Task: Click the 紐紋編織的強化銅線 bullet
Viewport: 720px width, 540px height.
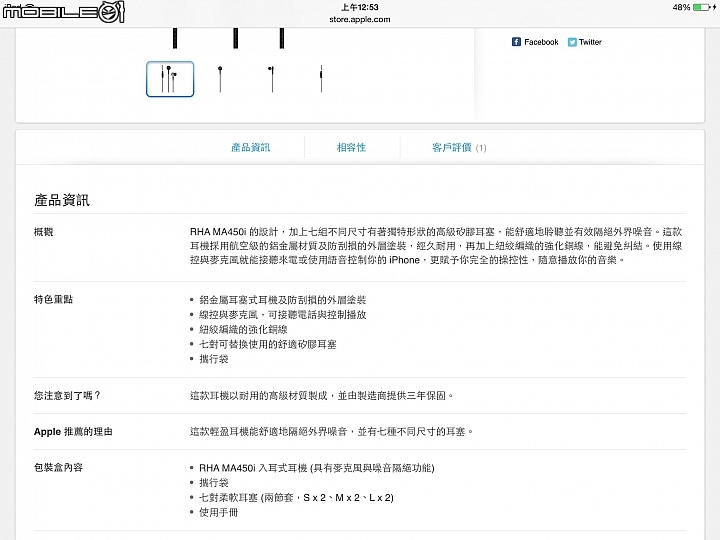Action: [x=243, y=329]
